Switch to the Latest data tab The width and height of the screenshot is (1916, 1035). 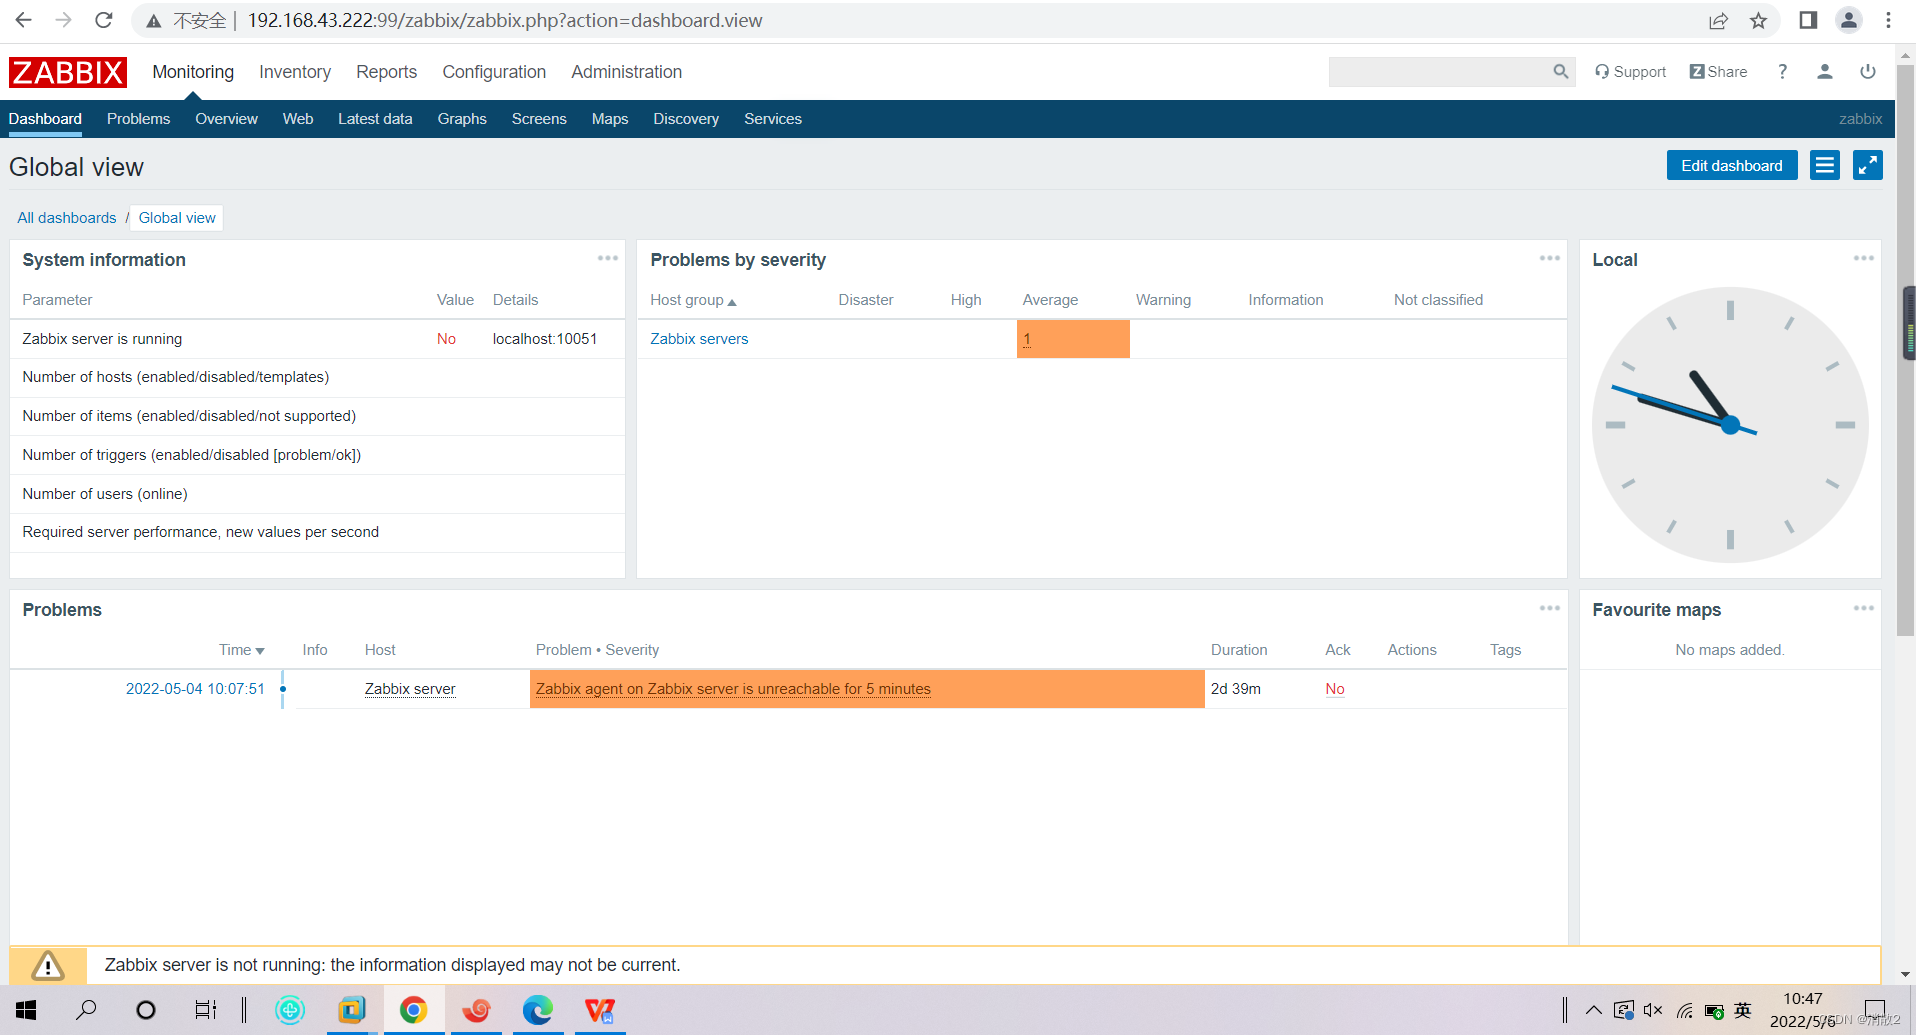point(375,118)
